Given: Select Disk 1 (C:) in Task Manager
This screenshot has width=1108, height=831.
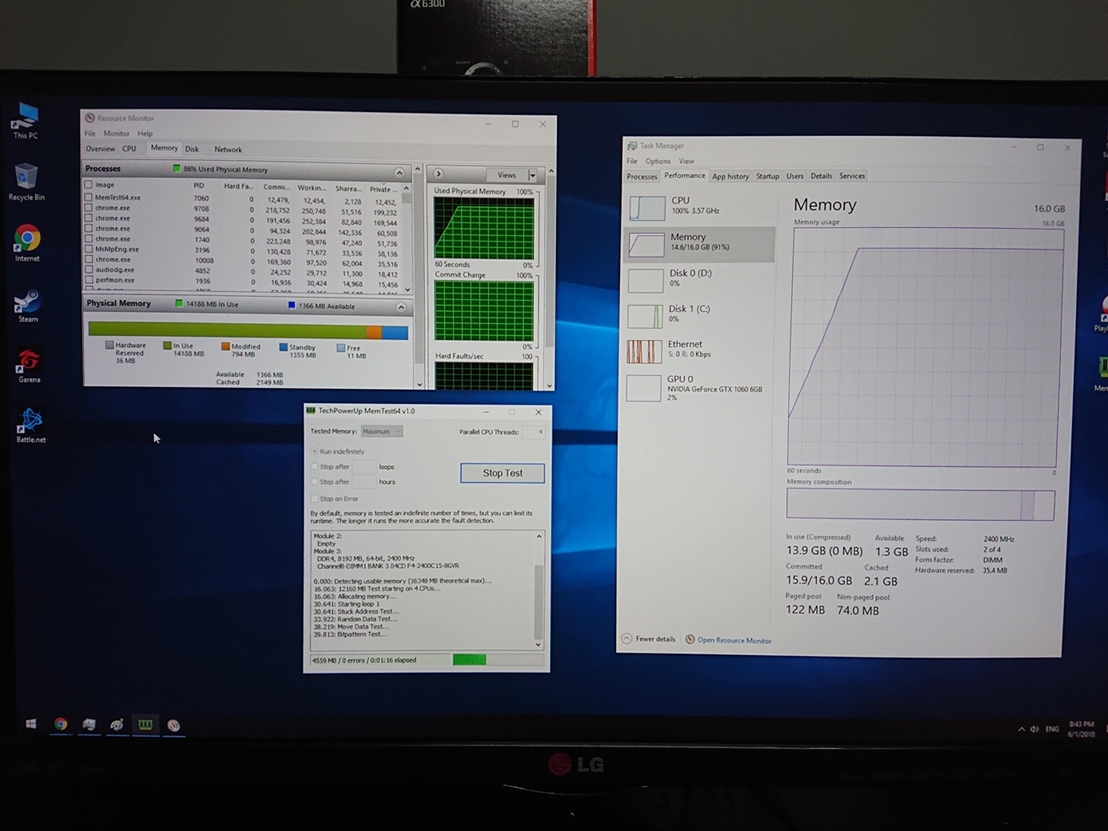Looking at the screenshot, I should pos(645,316).
